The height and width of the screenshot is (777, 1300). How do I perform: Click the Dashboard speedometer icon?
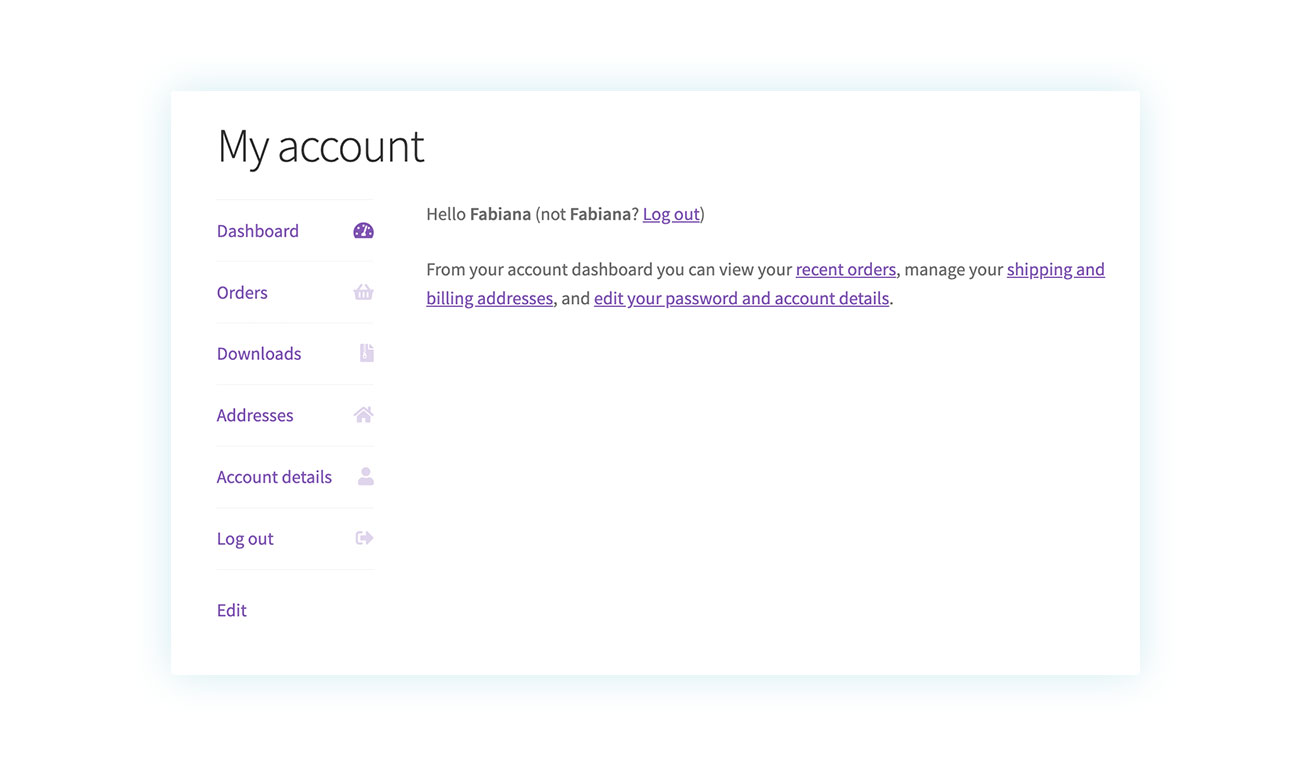[x=364, y=231]
